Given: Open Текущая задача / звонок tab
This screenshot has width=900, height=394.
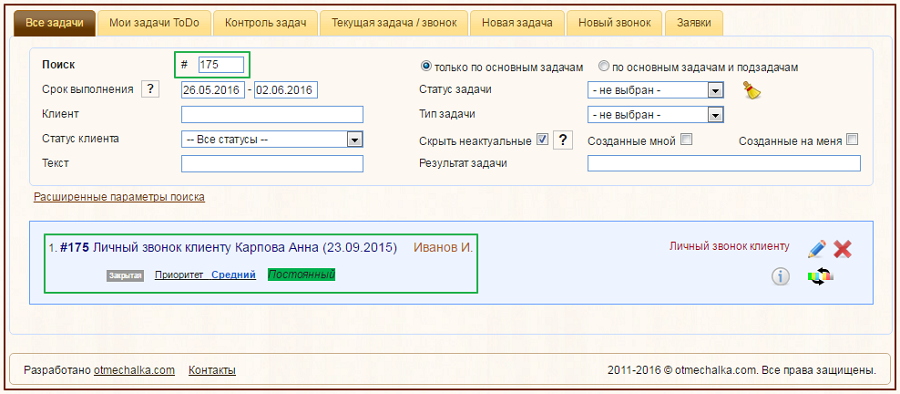Looking at the screenshot, I should click(x=394, y=23).
